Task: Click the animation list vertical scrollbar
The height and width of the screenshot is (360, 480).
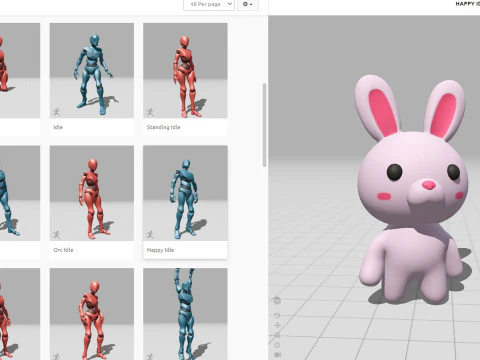Action: coord(264,125)
